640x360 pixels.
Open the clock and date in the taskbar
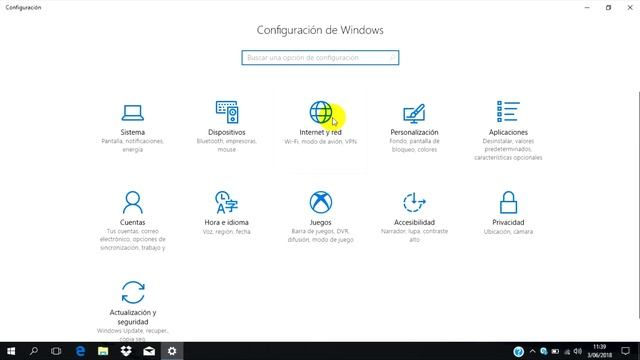600,351
